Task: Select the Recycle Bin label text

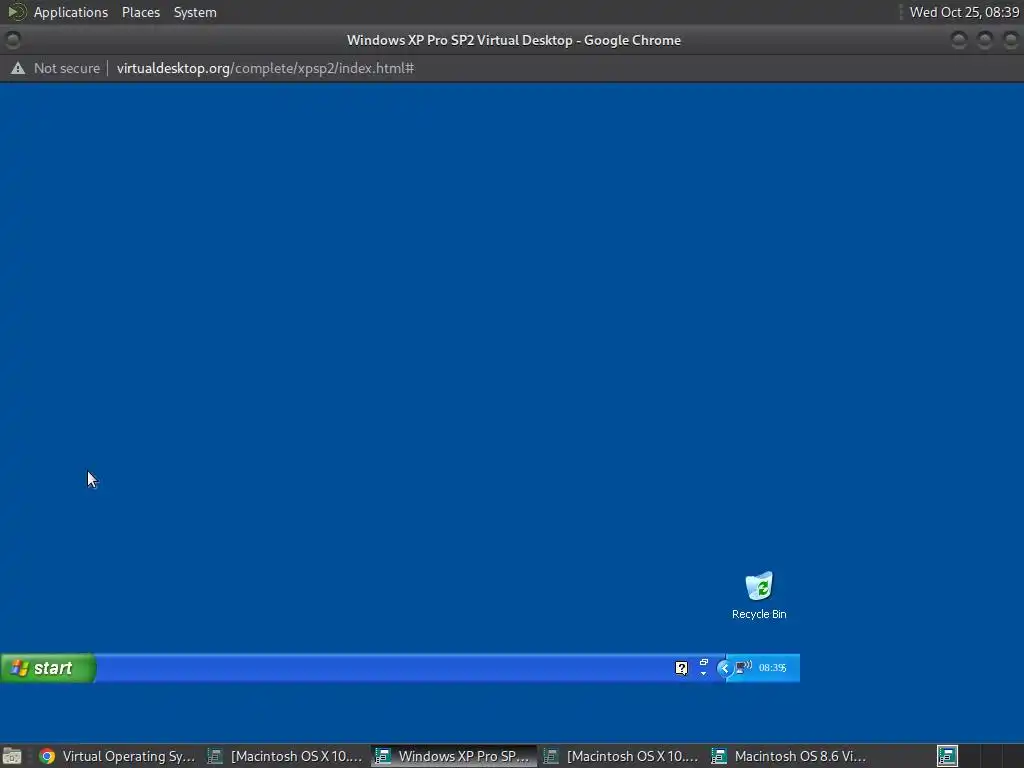Action: pyautogui.click(x=759, y=615)
